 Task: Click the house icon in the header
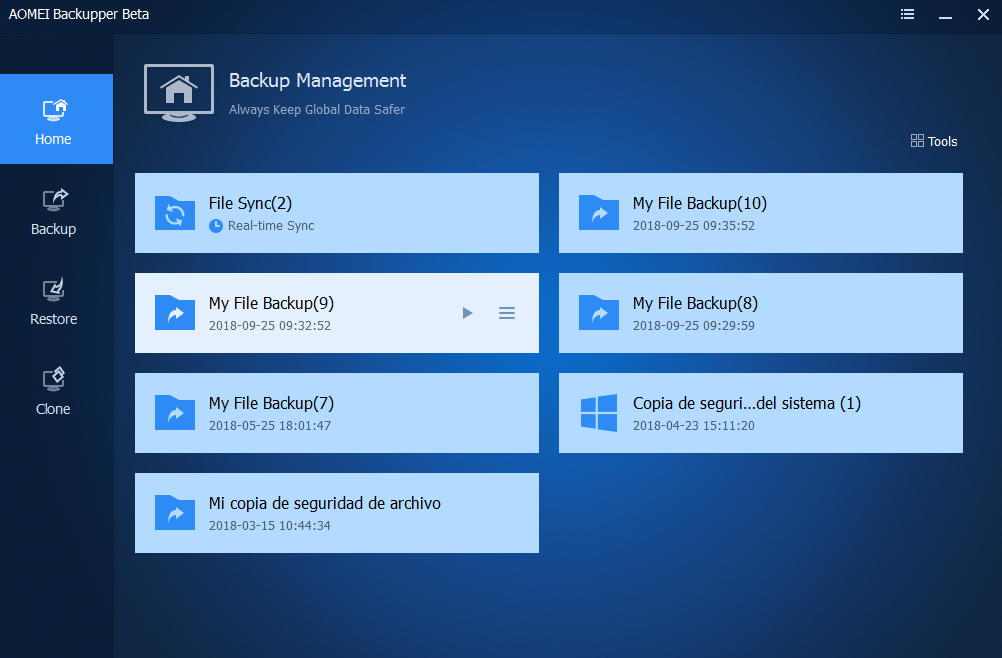coord(178,92)
